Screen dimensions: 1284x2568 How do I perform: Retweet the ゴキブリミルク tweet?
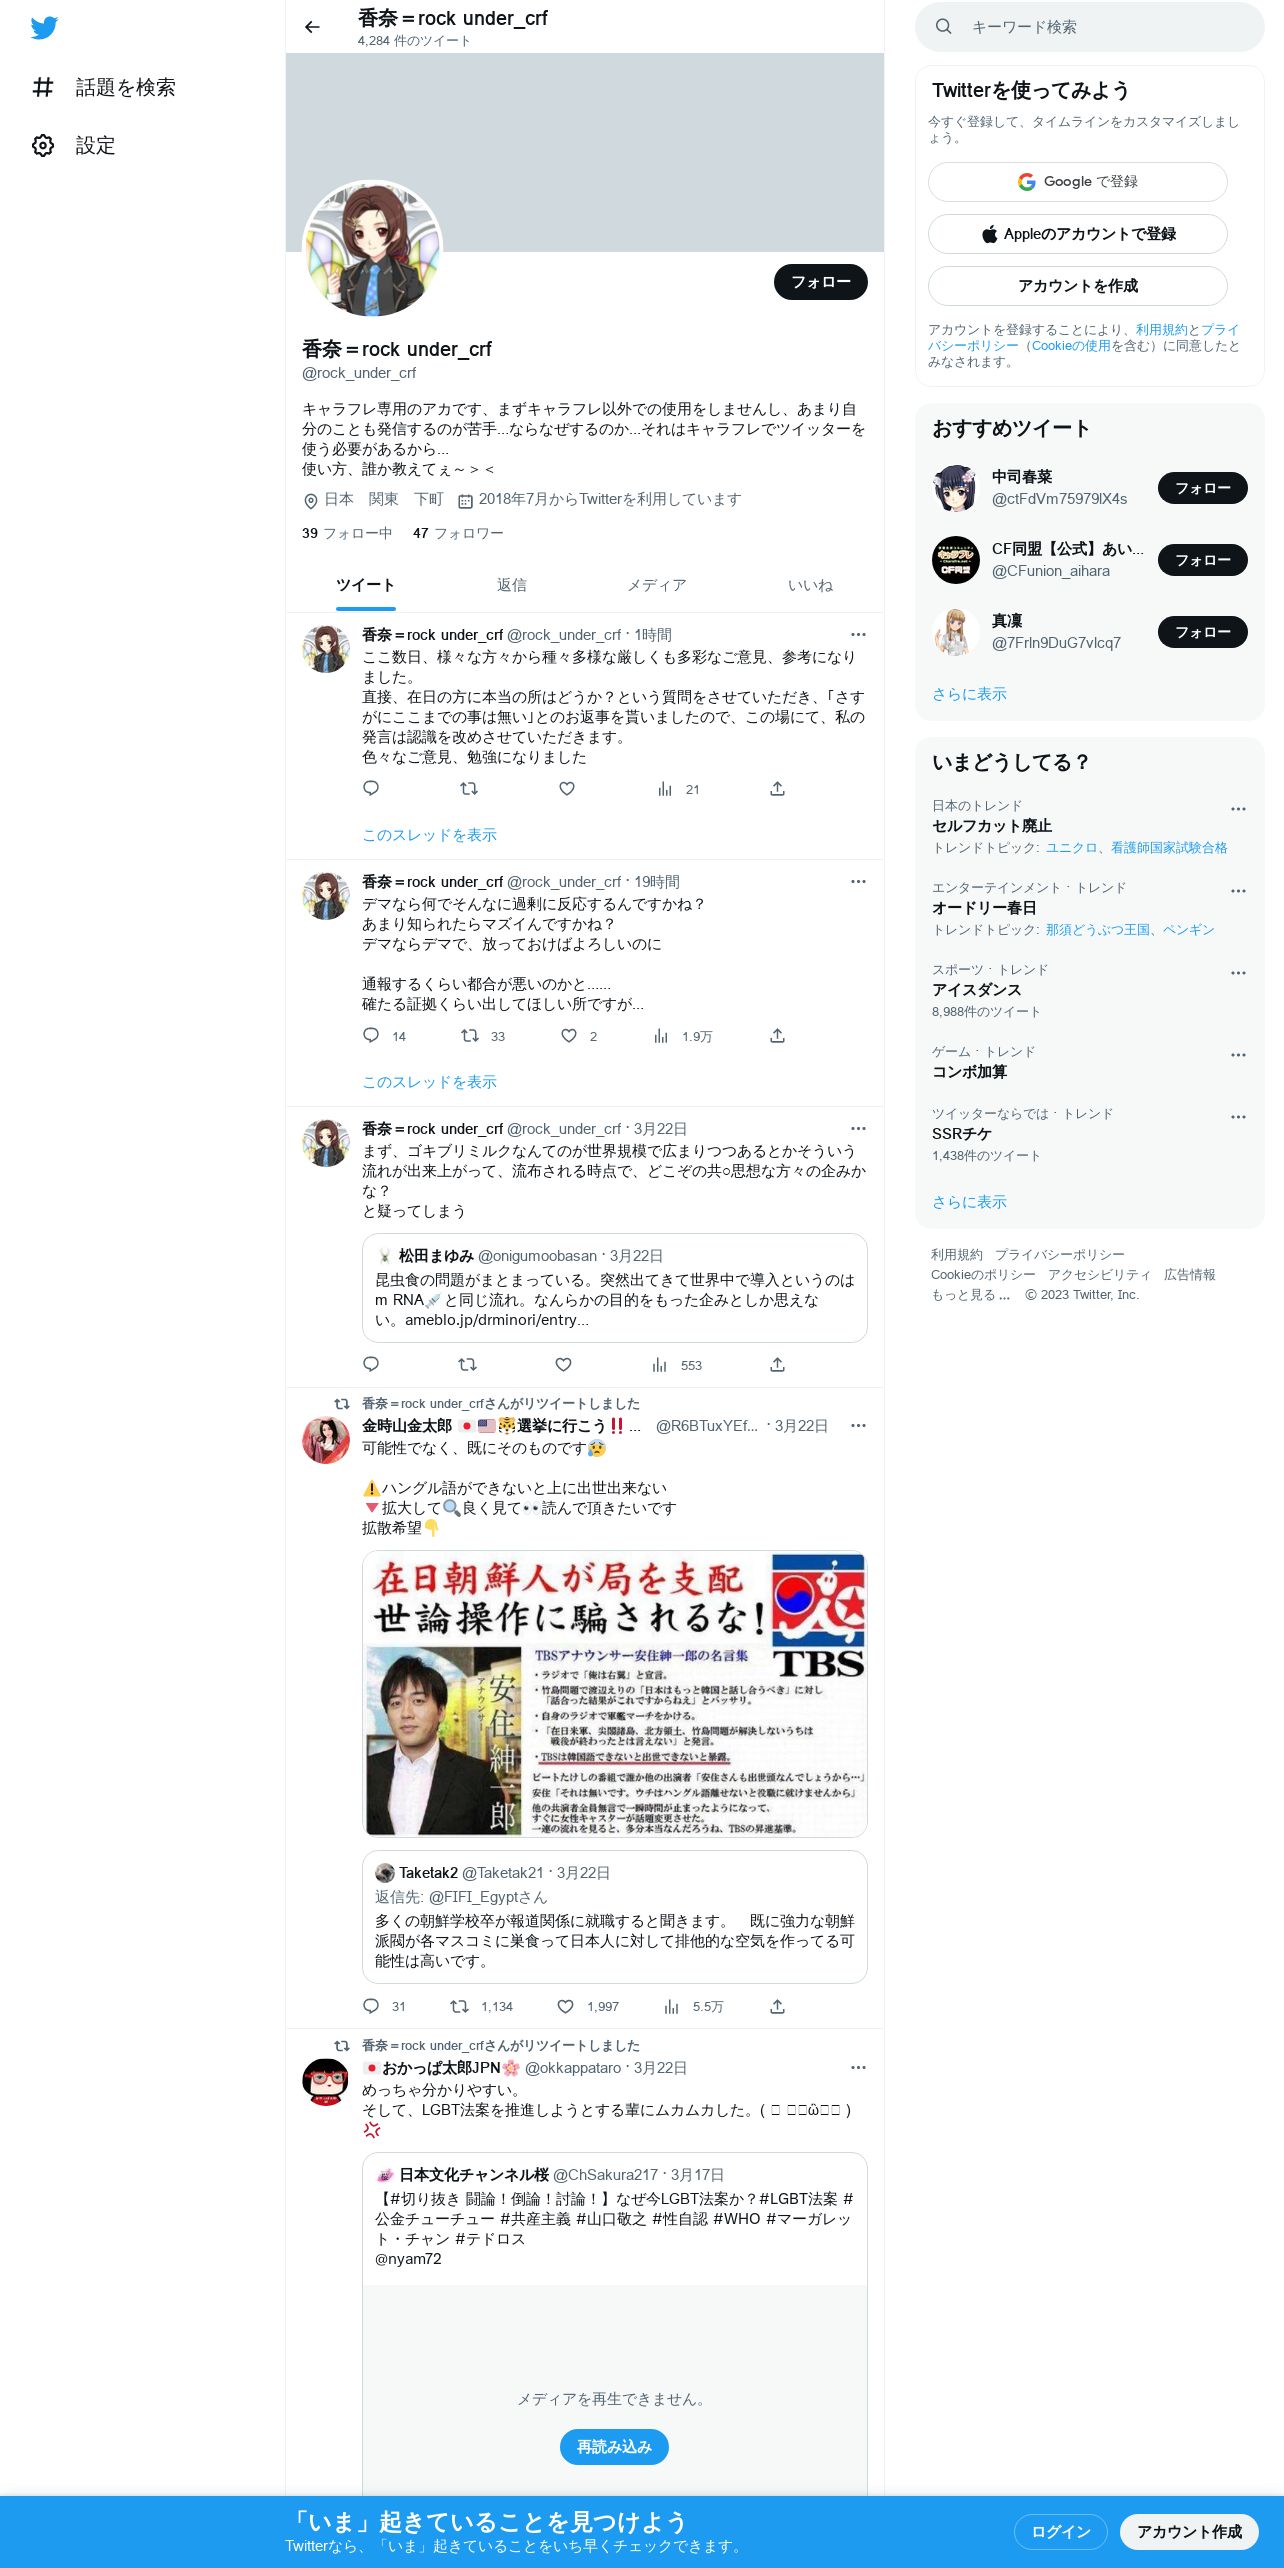coord(467,1365)
